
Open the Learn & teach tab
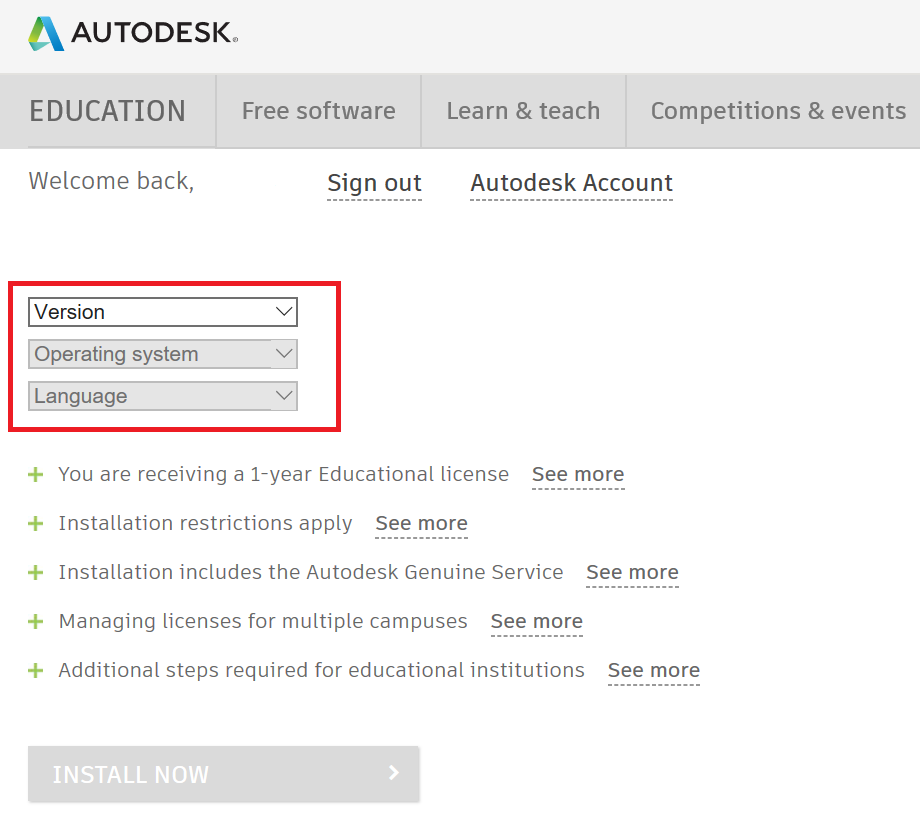pos(523,111)
